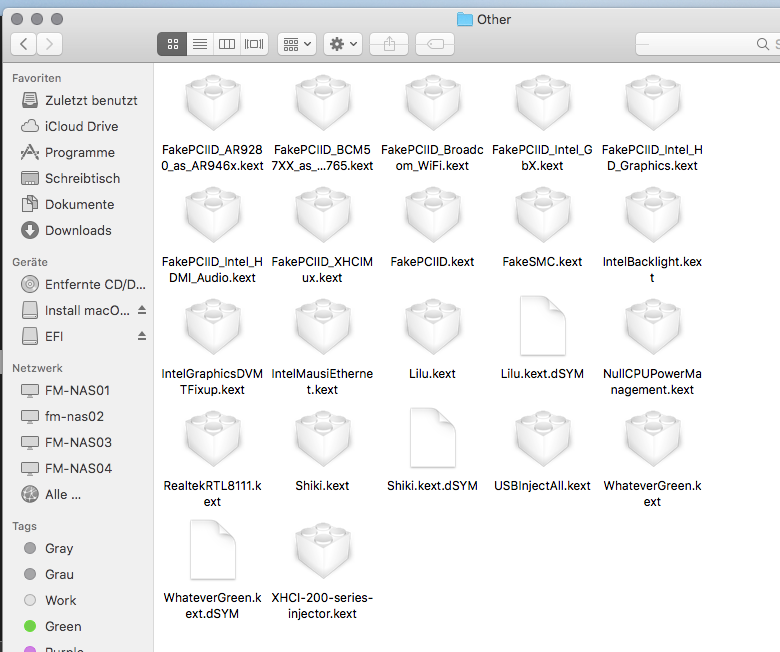Focus the Finder search field
Screen dimensions: 780x652
coord(707,44)
